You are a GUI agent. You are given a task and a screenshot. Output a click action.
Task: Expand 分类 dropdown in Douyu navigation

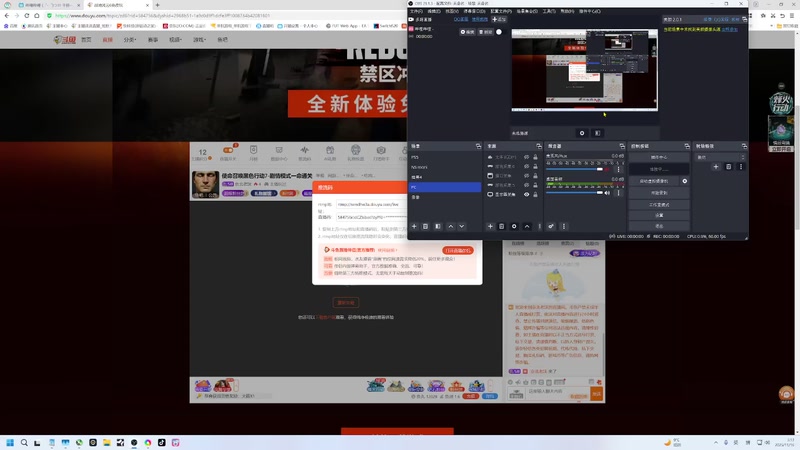[130, 39]
